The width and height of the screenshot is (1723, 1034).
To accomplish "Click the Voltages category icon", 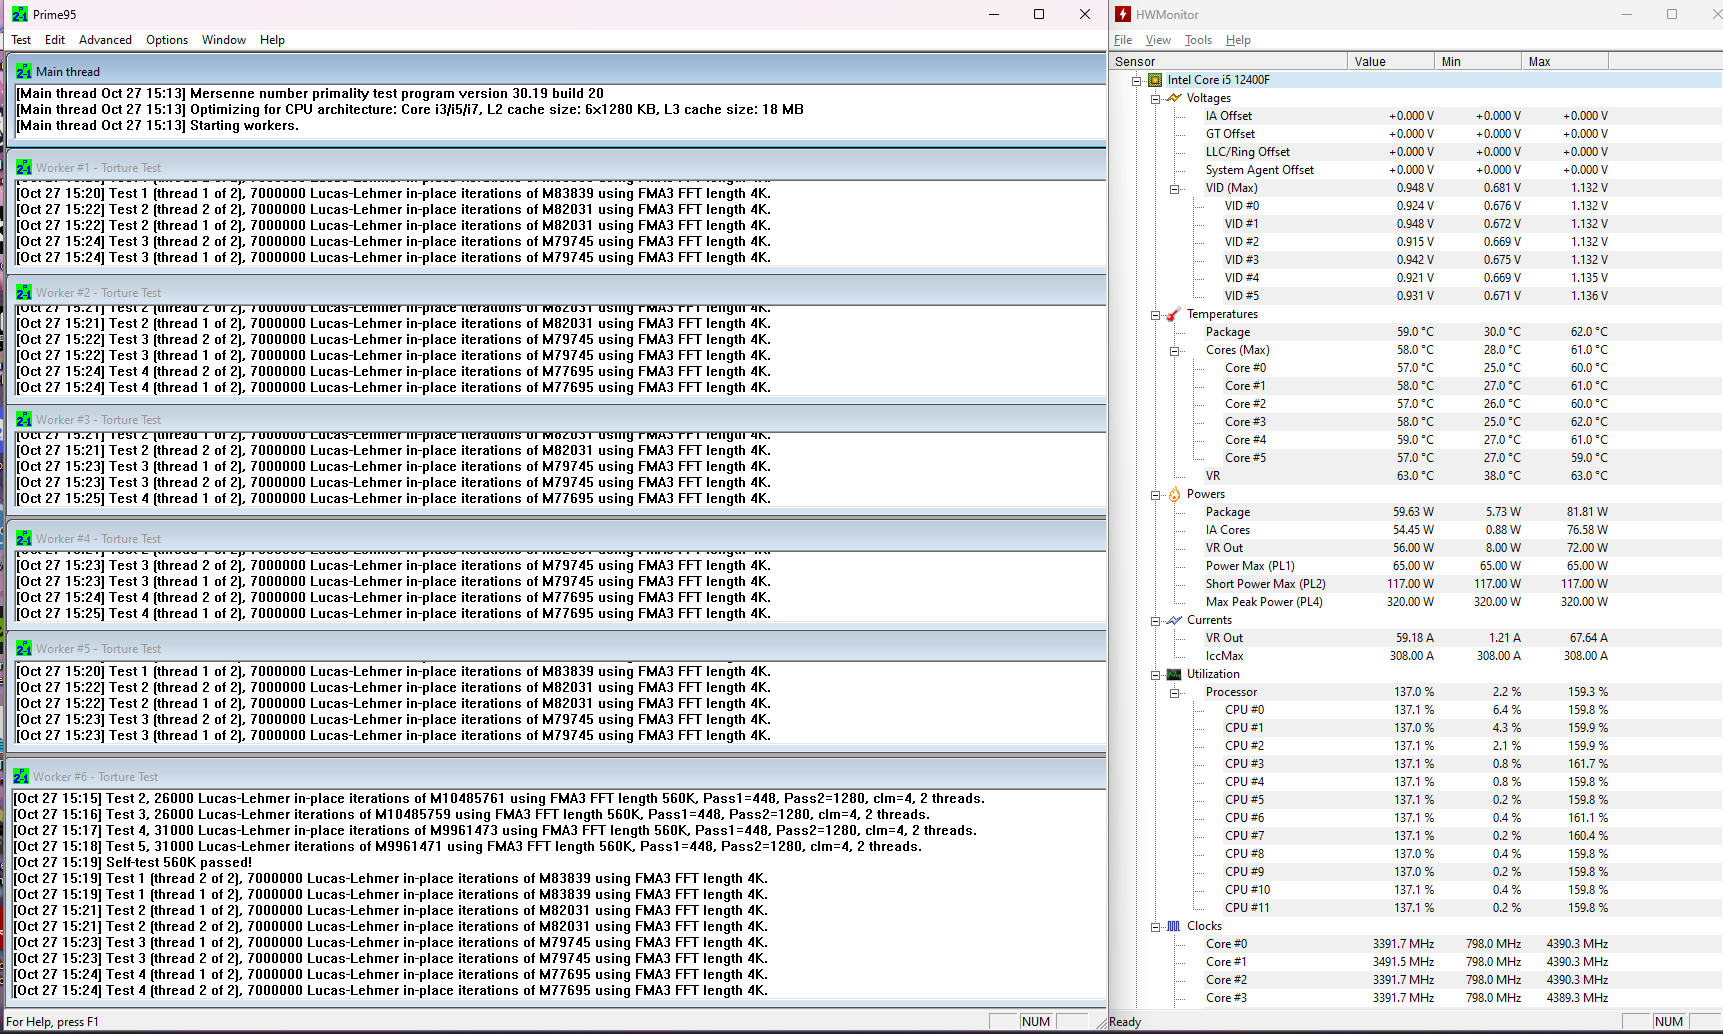I will [x=1174, y=98].
